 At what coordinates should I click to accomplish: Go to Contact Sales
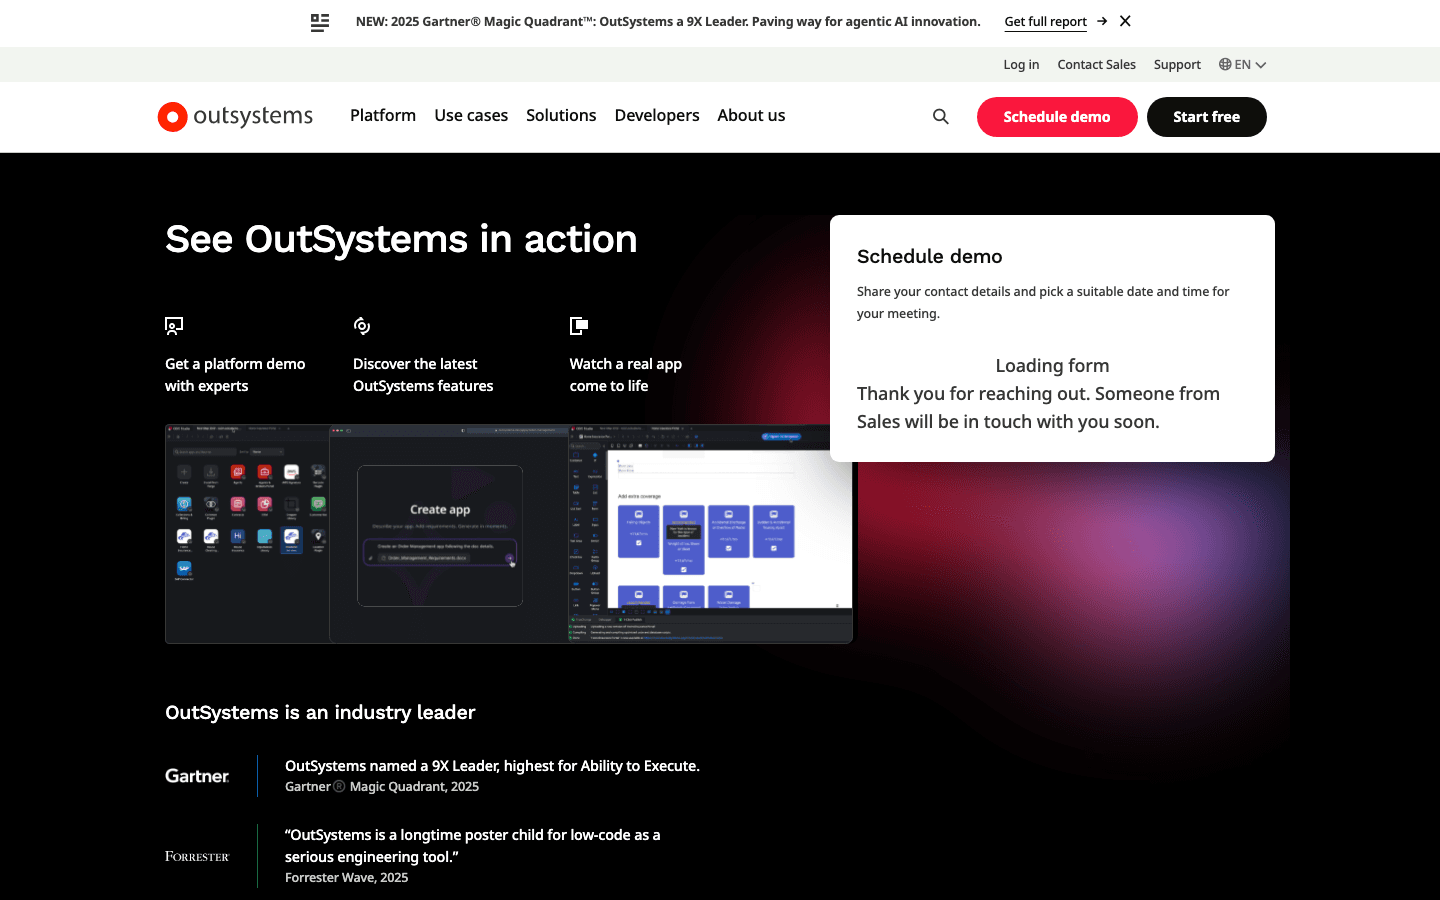pos(1096,64)
